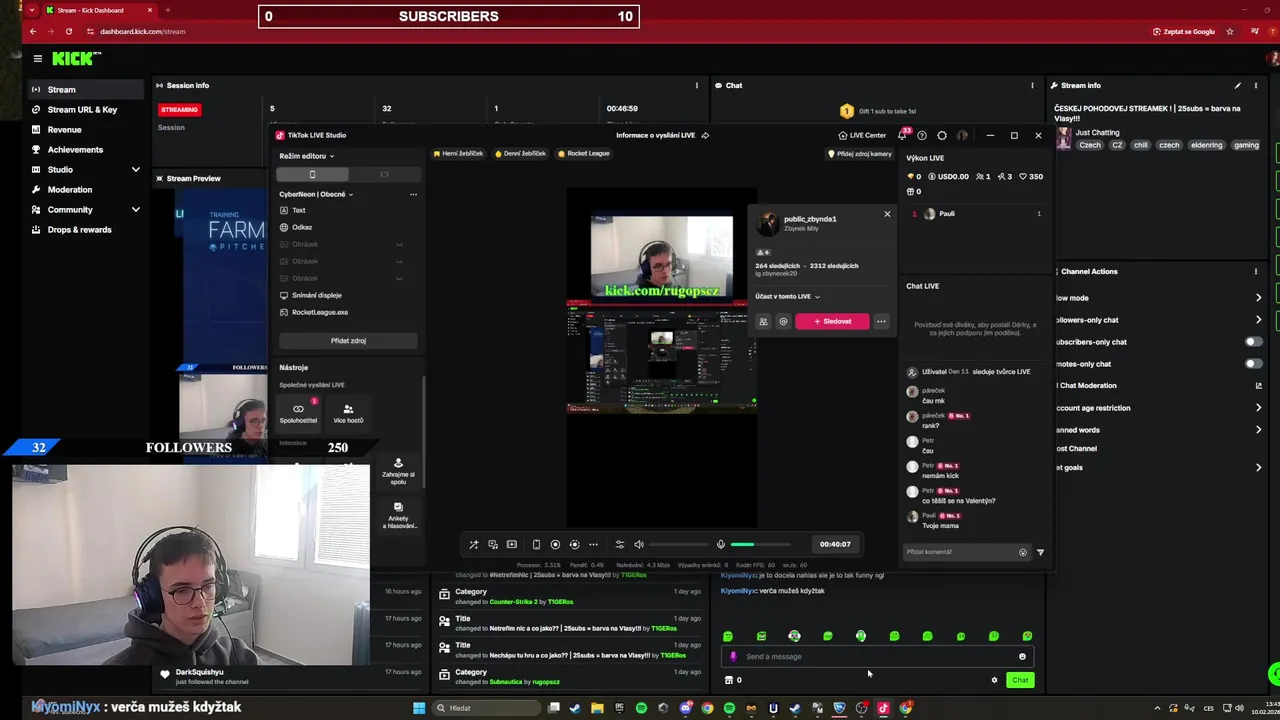Open the Kick hamburger menu
Image resolution: width=1280 pixels, height=720 pixels.
pyautogui.click(x=37, y=59)
